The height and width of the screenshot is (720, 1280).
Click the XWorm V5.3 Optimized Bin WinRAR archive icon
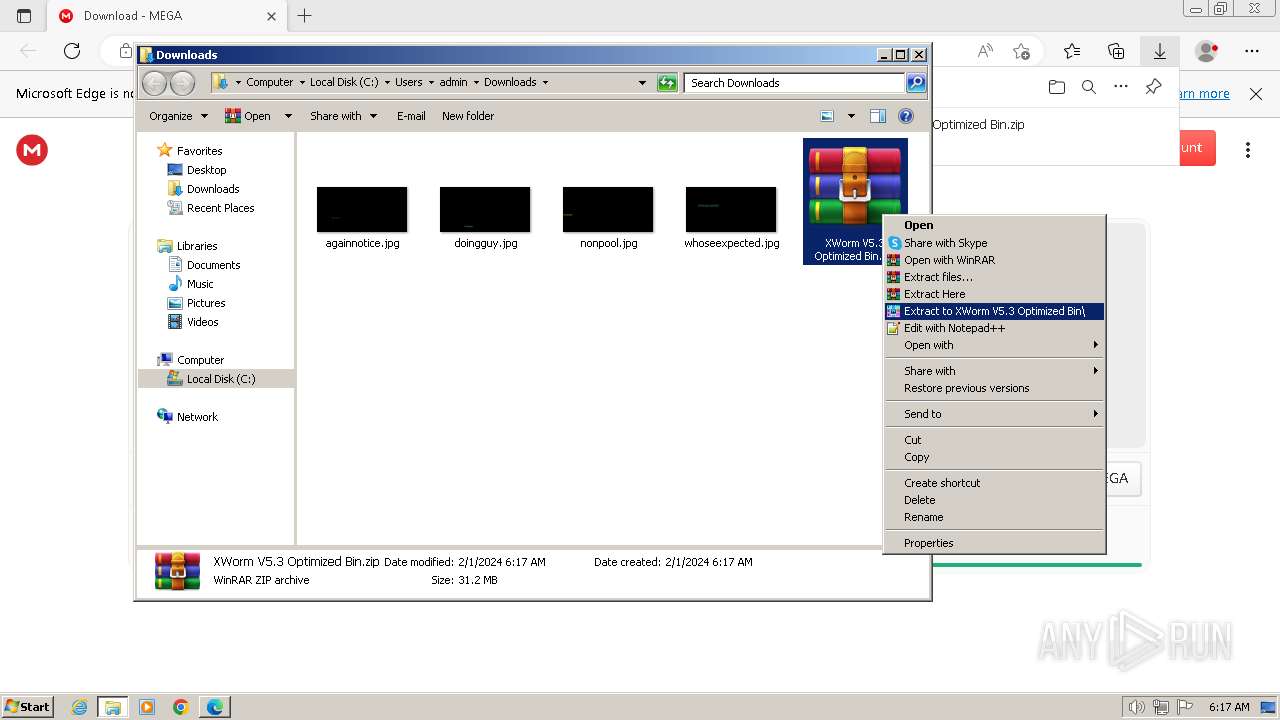[855, 187]
